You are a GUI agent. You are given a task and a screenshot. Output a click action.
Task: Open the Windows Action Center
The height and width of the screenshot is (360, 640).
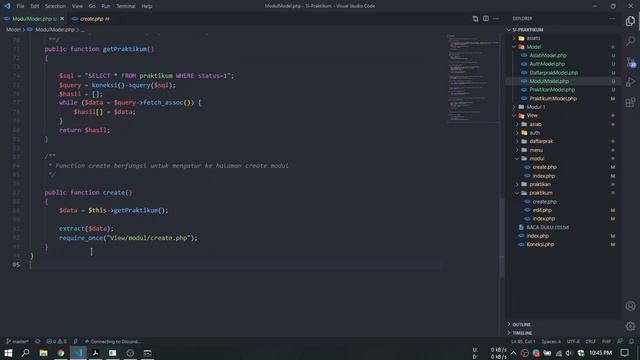pos(624,353)
